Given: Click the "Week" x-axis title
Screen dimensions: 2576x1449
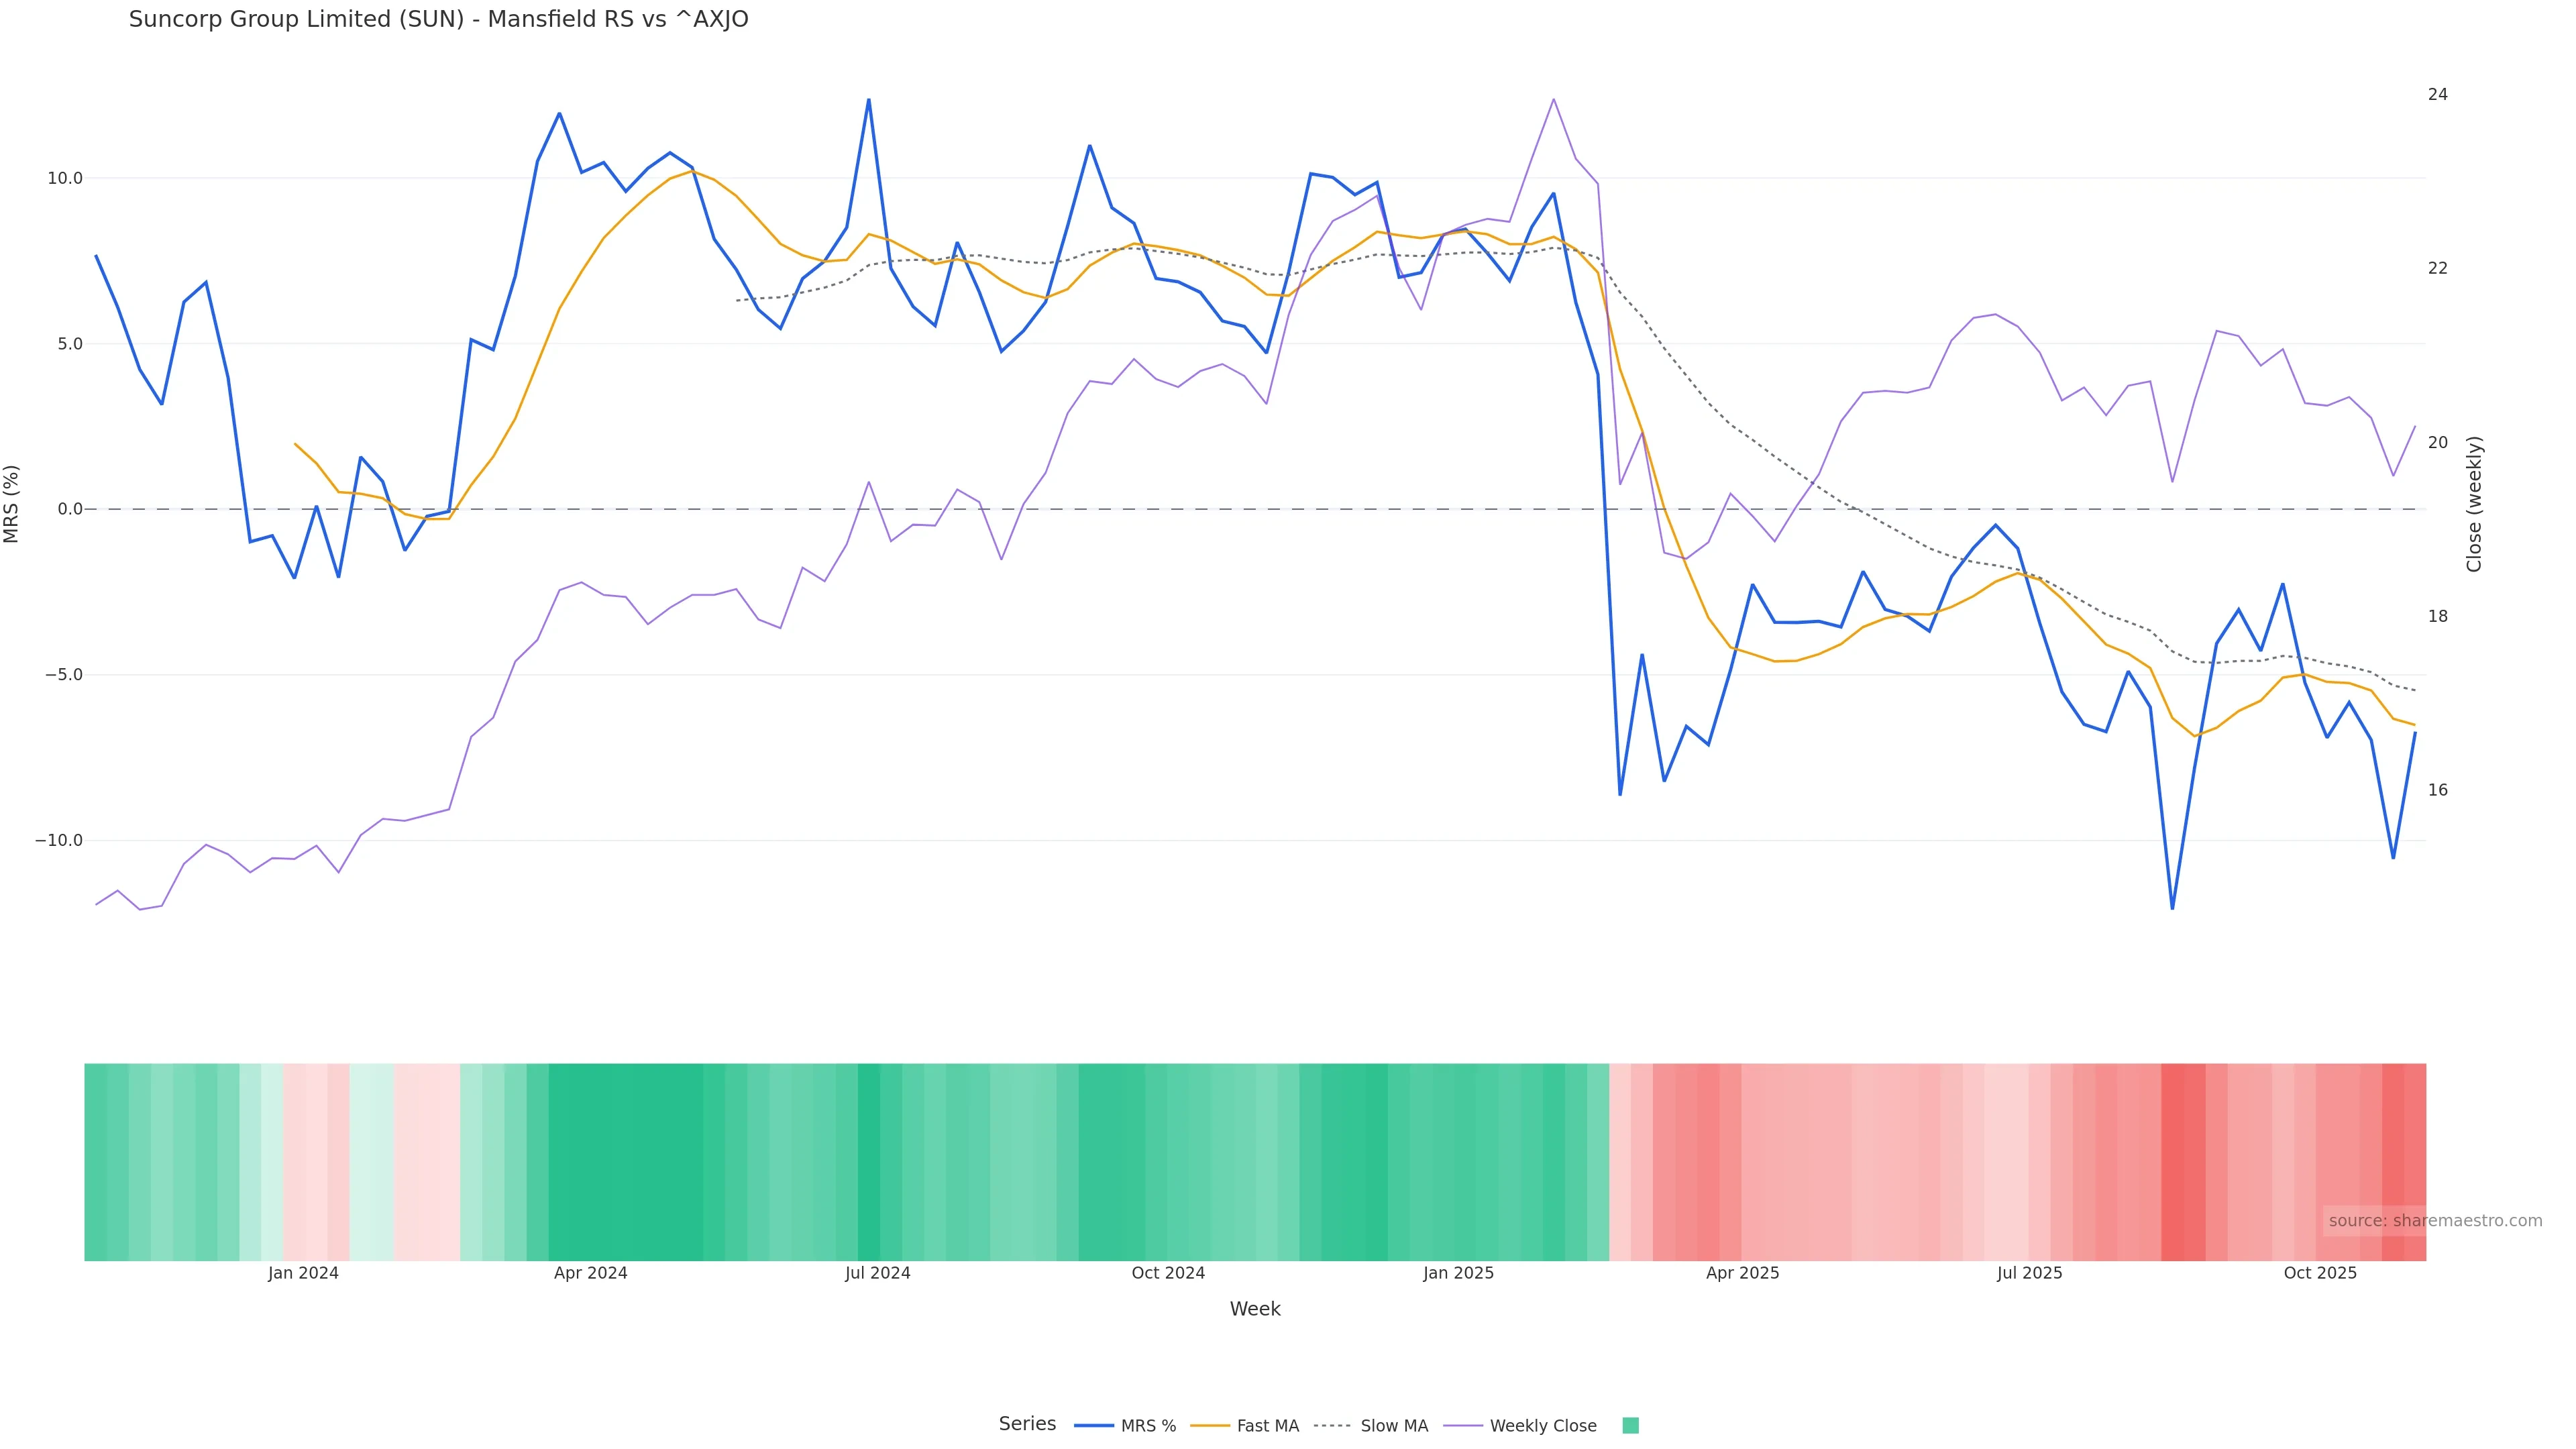Looking at the screenshot, I should 1254,1309.
